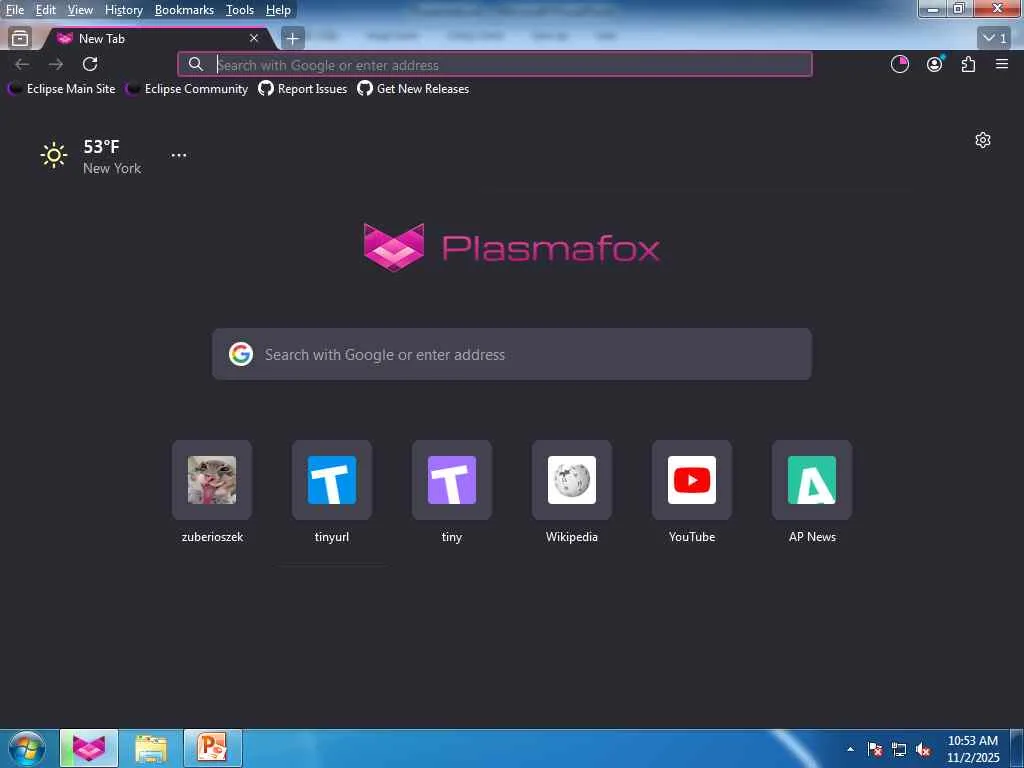
Task: Switch to Plasmafox in the taskbar
Action: [x=89, y=748]
